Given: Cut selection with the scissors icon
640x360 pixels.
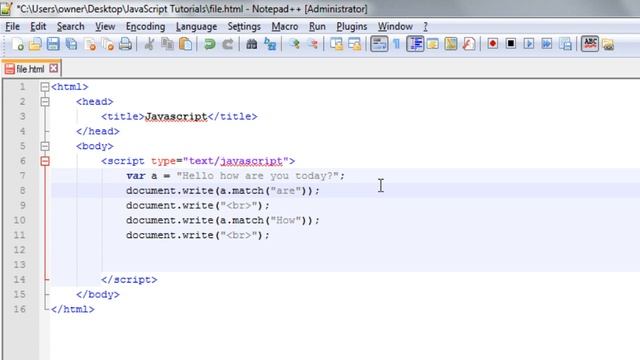Looking at the screenshot, I should tap(149, 44).
